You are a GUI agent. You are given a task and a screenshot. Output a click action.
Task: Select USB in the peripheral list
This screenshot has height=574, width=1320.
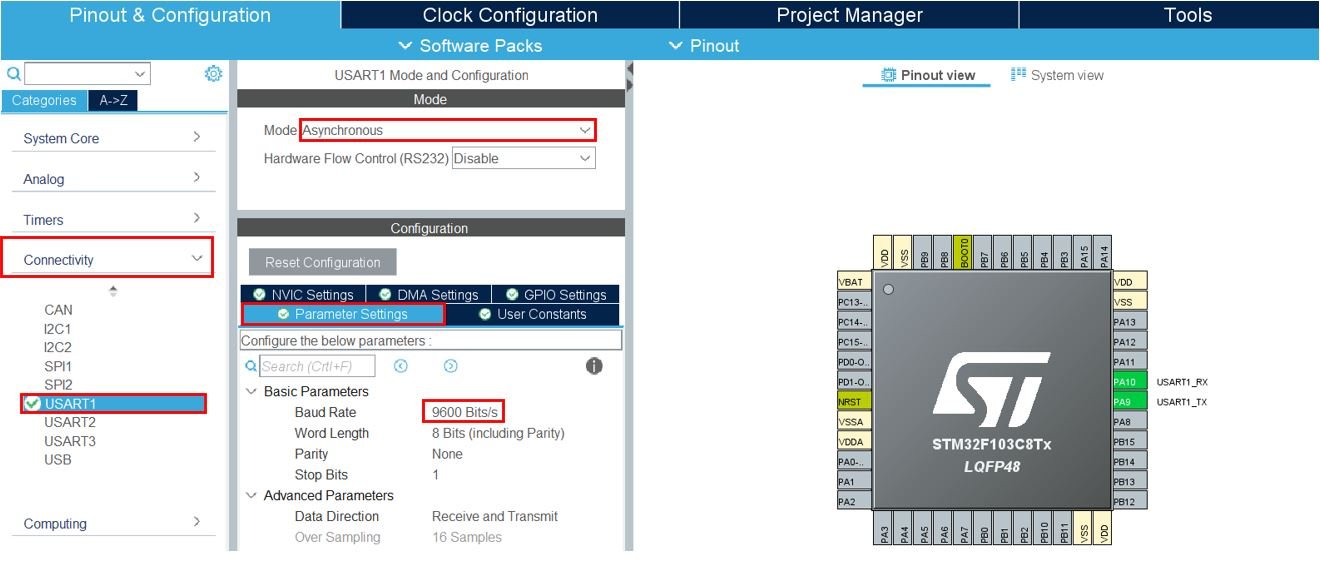[x=58, y=460]
